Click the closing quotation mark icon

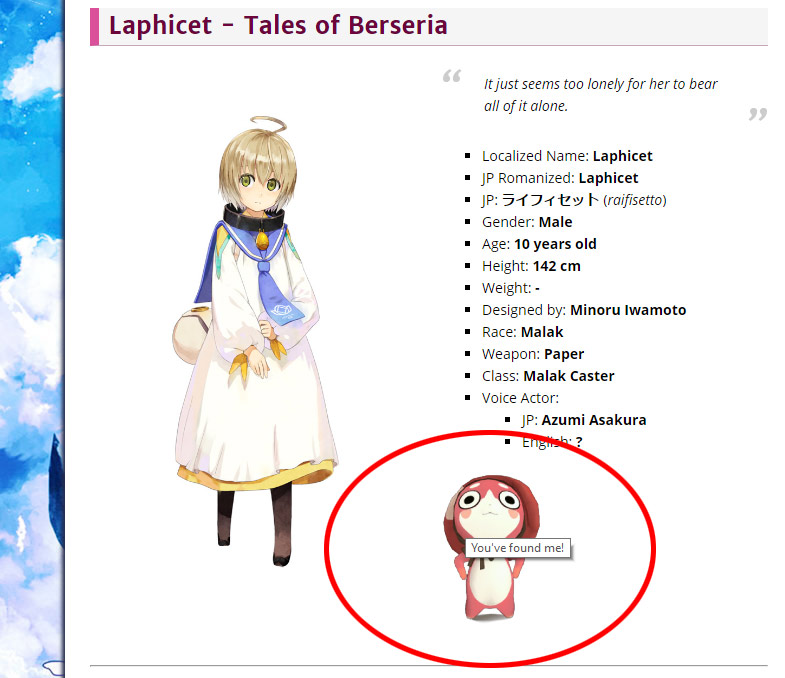(758, 114)
